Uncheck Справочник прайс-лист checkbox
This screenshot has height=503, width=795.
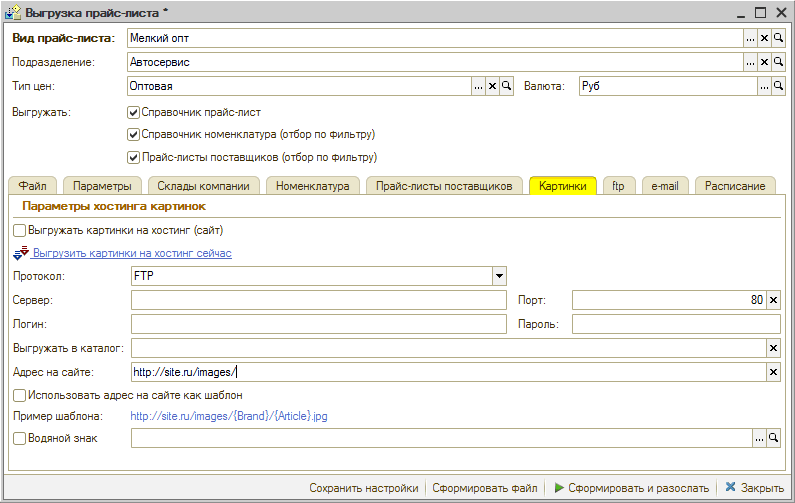pyautogui.click(x=133, y=112)
